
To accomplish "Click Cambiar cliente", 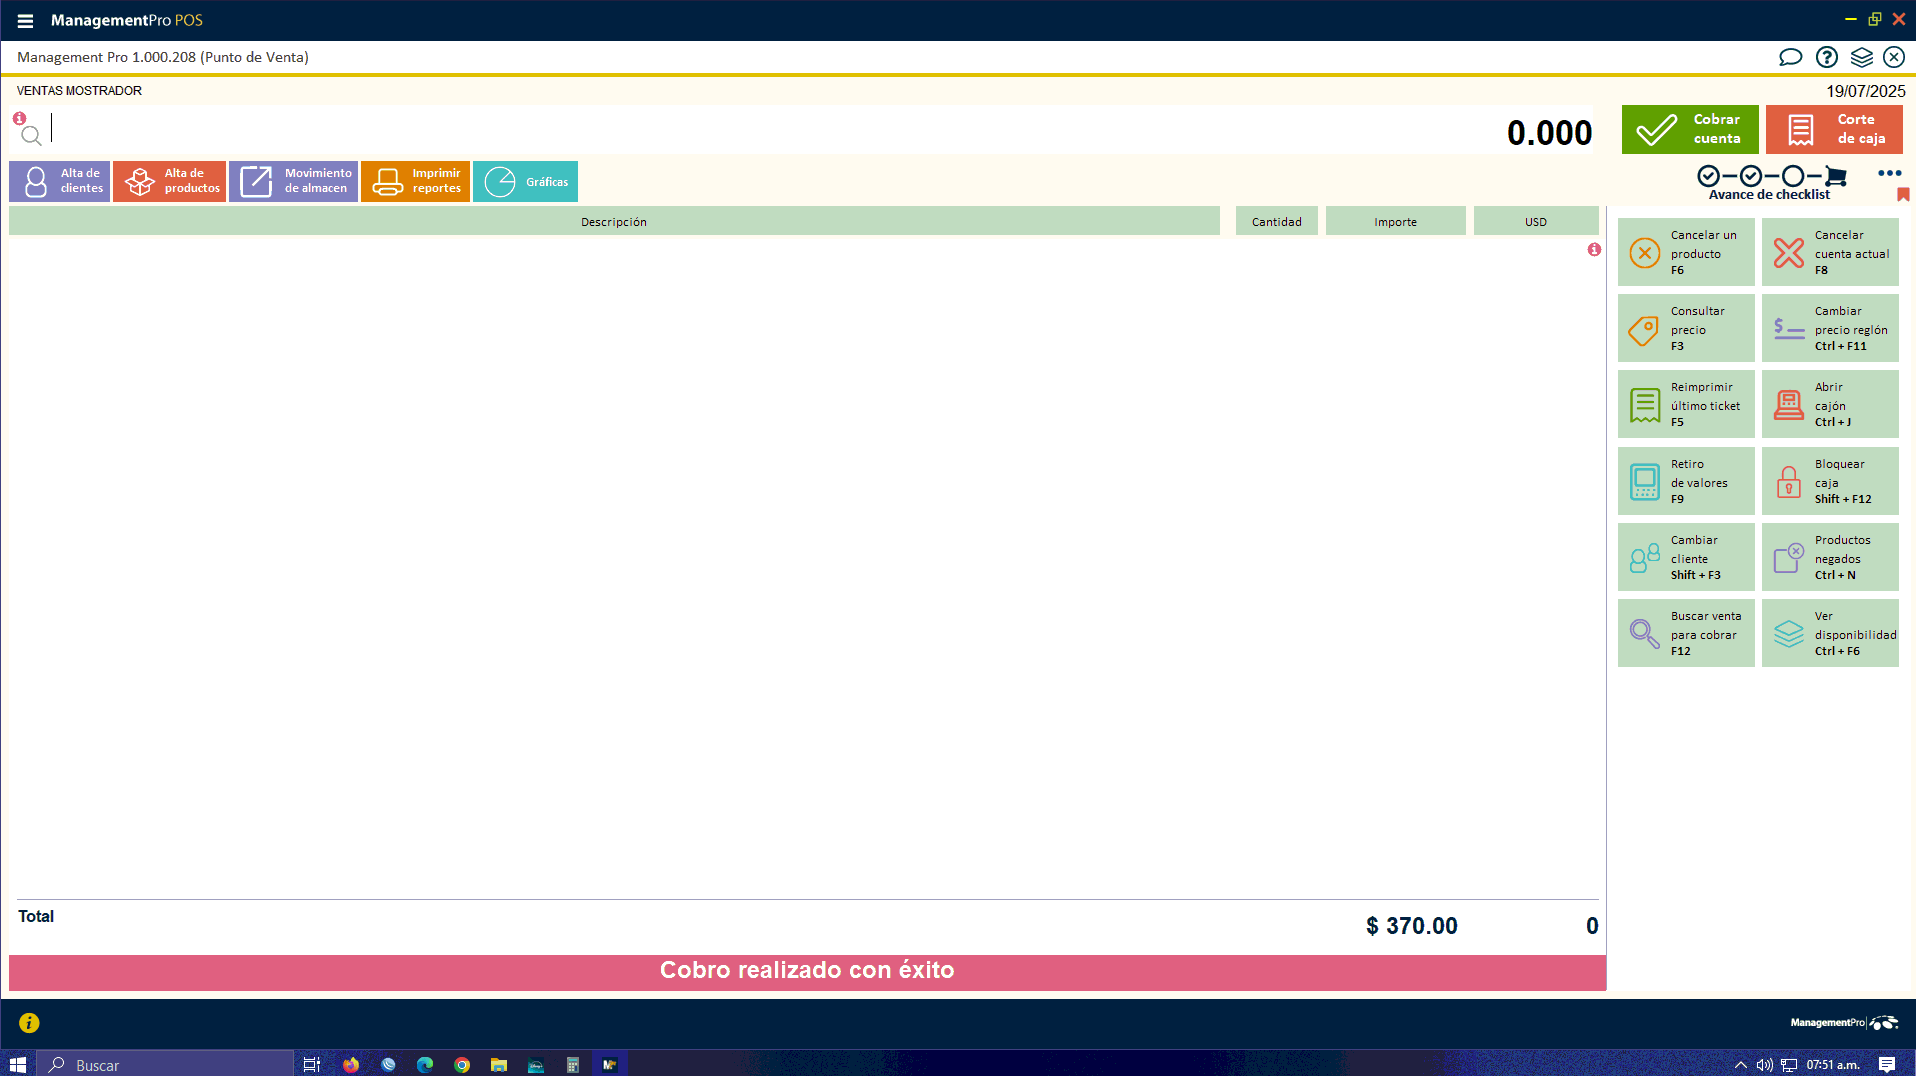I will [x=1686, y=557].
